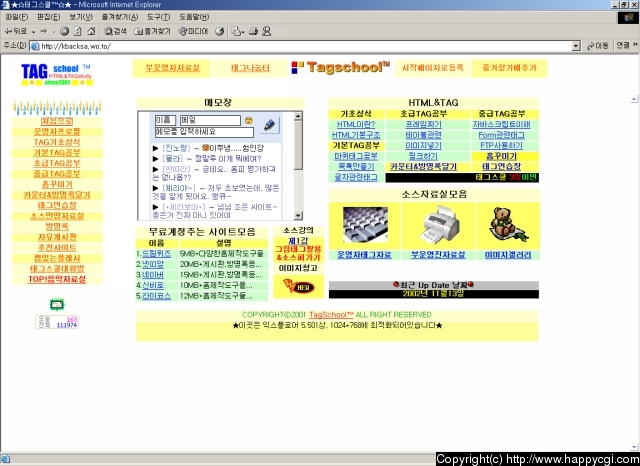640x466 pixels.
Task: Click the Back (뒤로) toolbar button
Action: point(15,31)
